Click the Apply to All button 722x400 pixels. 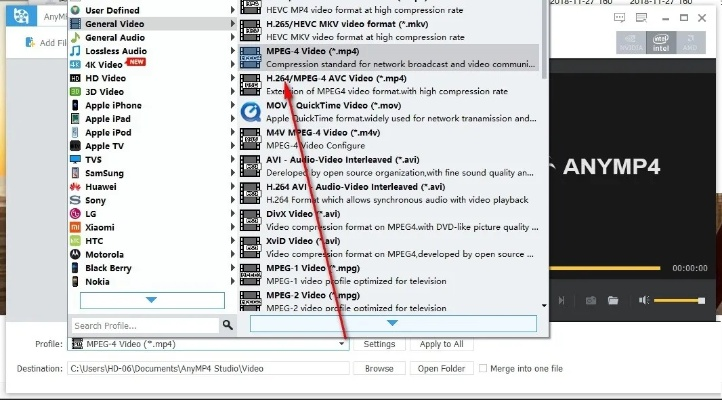[x=441, y=344]
